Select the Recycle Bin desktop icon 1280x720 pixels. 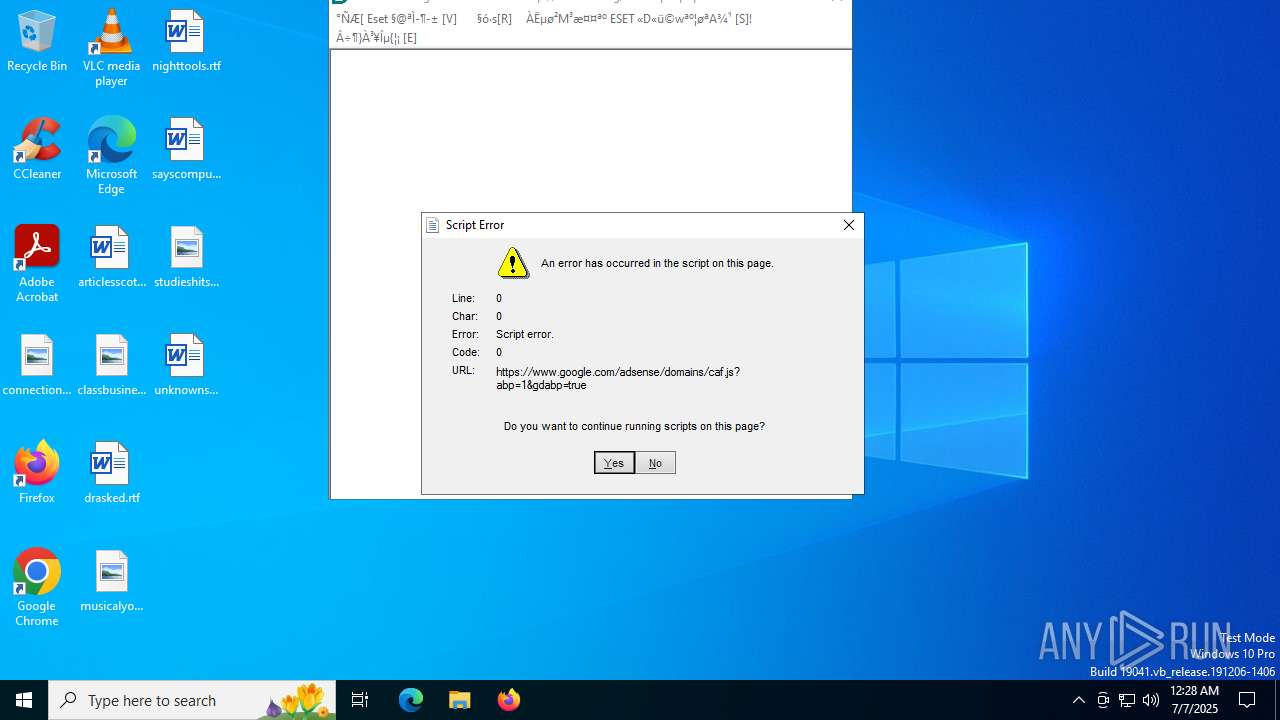click(x=37, y=42)
